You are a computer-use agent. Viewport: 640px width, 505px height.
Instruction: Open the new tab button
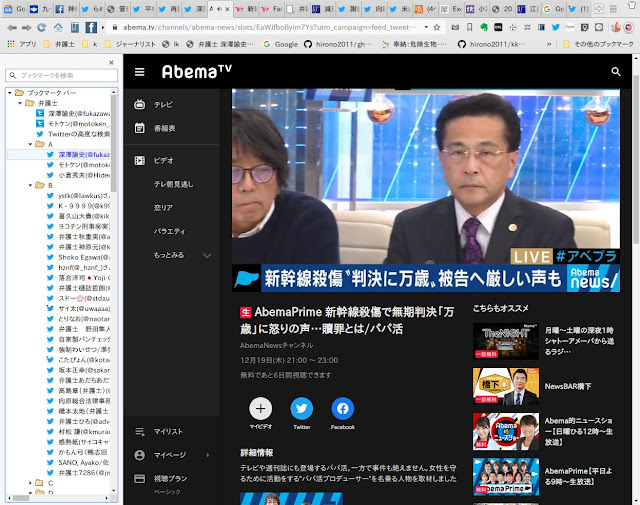tap(599, 9)
